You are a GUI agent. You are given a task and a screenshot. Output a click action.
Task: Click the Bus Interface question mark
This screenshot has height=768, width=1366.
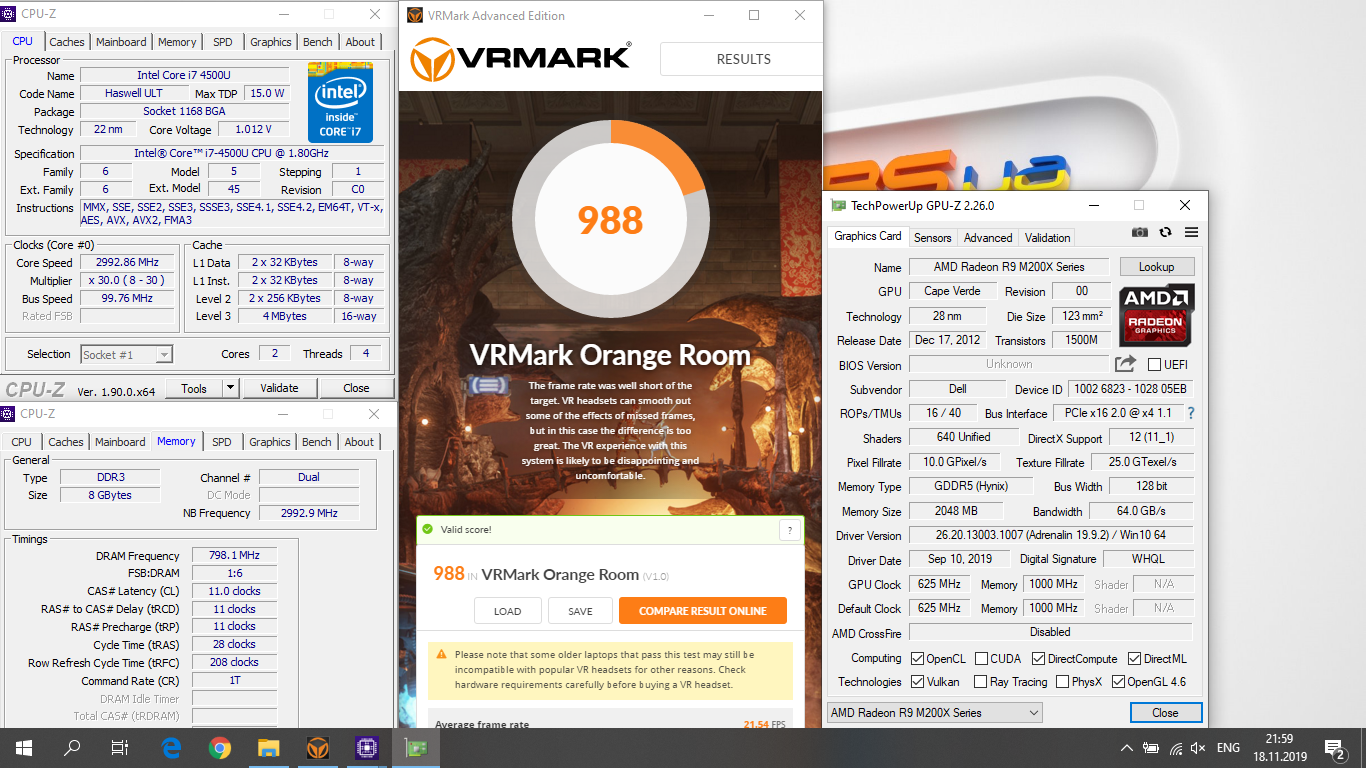coord(1191,413)
